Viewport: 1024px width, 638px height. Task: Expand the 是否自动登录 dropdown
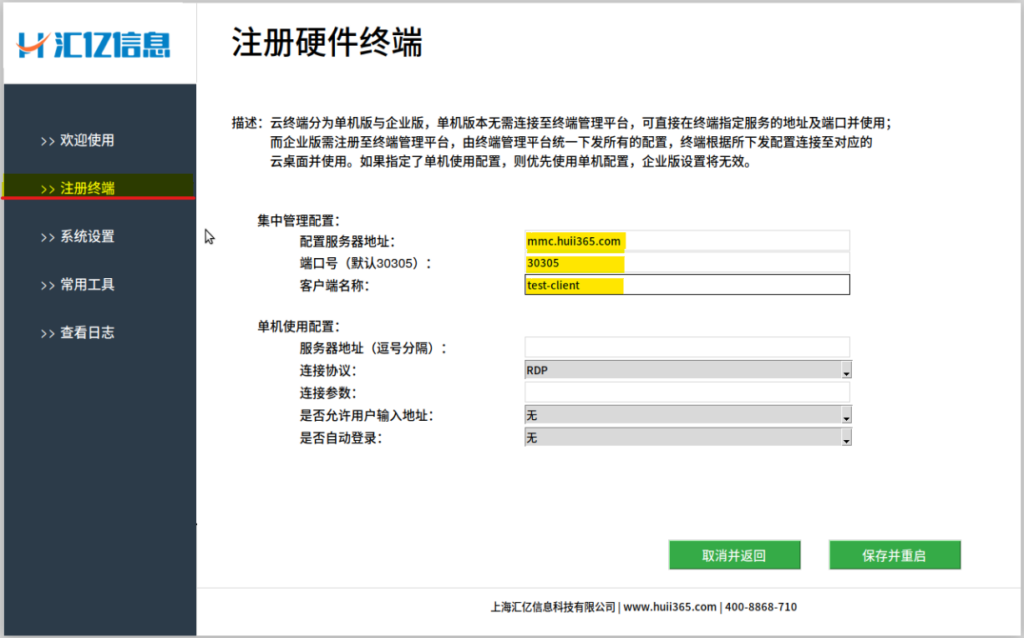pos(687,437)
